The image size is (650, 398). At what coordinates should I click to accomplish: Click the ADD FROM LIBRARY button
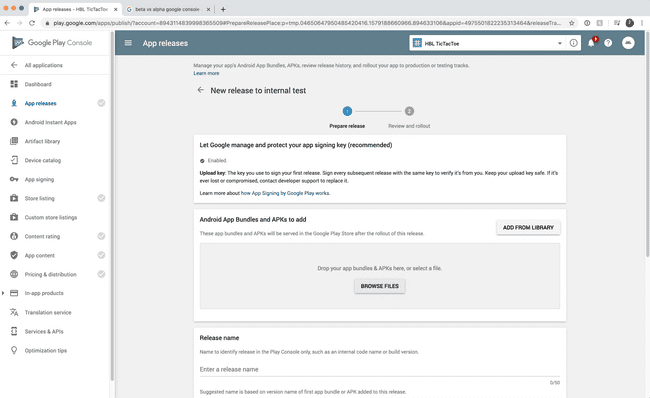pos(528,228)
